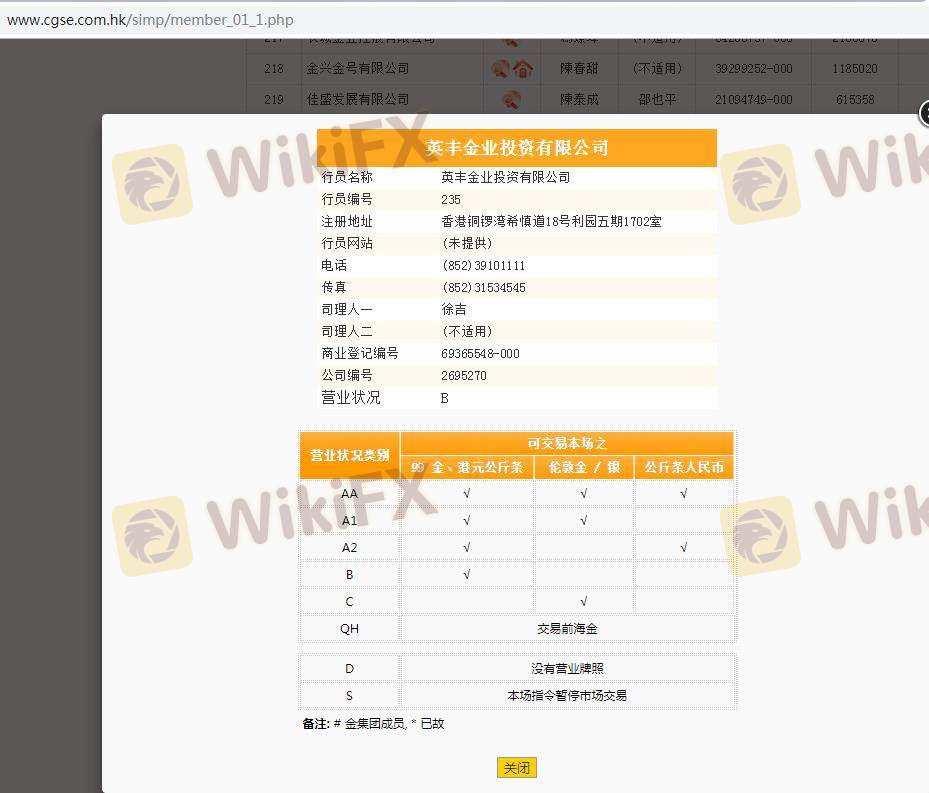The width and height of the screenshot is (929, 793).
Task: Click the 没有营业牌照 cell in row D
Action: coord(567,669)
